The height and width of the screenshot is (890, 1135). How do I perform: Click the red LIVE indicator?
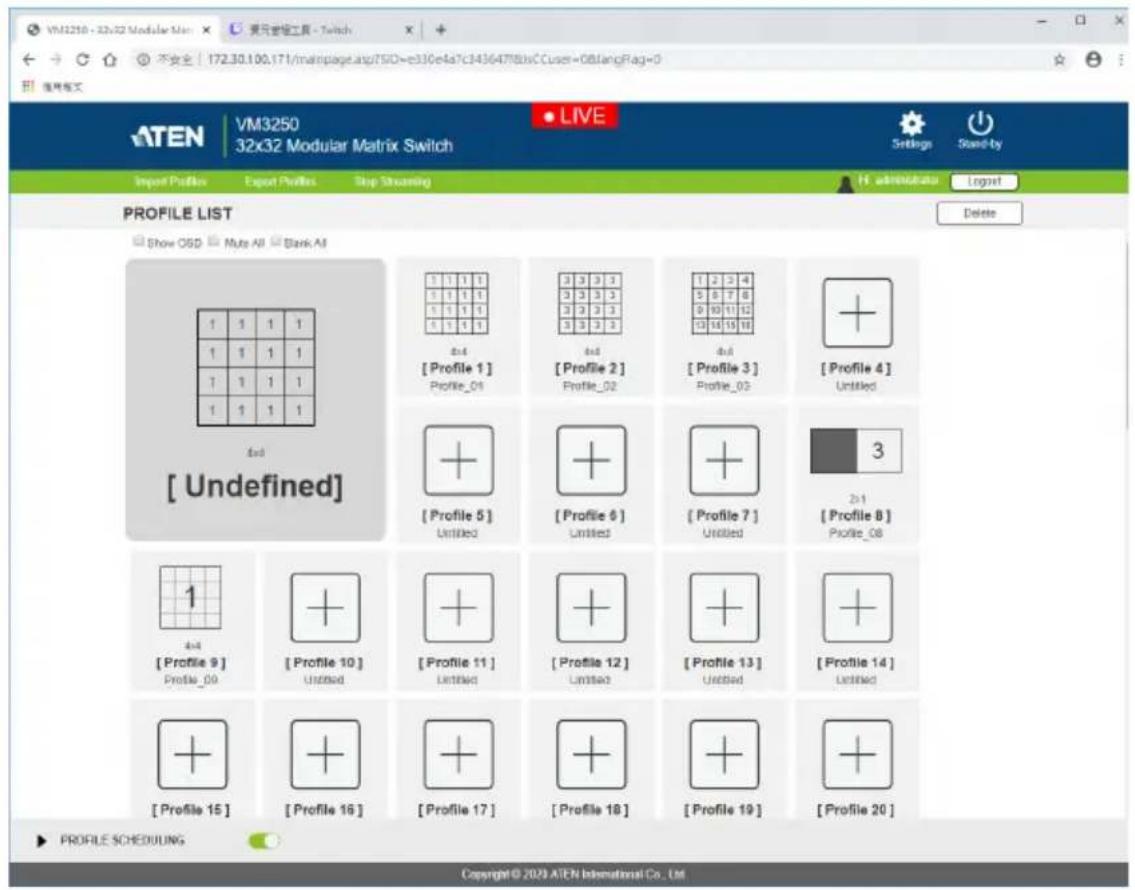point(575,116)
